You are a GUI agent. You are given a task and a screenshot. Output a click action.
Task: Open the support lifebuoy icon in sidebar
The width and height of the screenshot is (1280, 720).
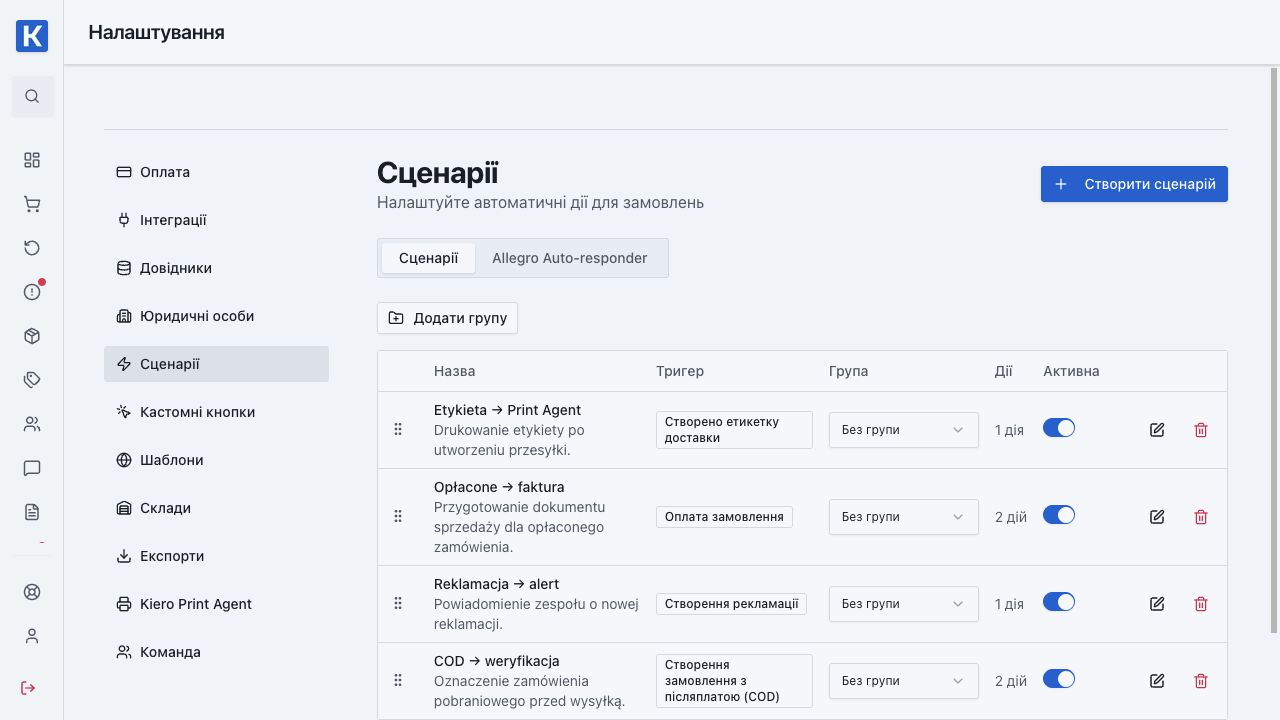[32, 592]
